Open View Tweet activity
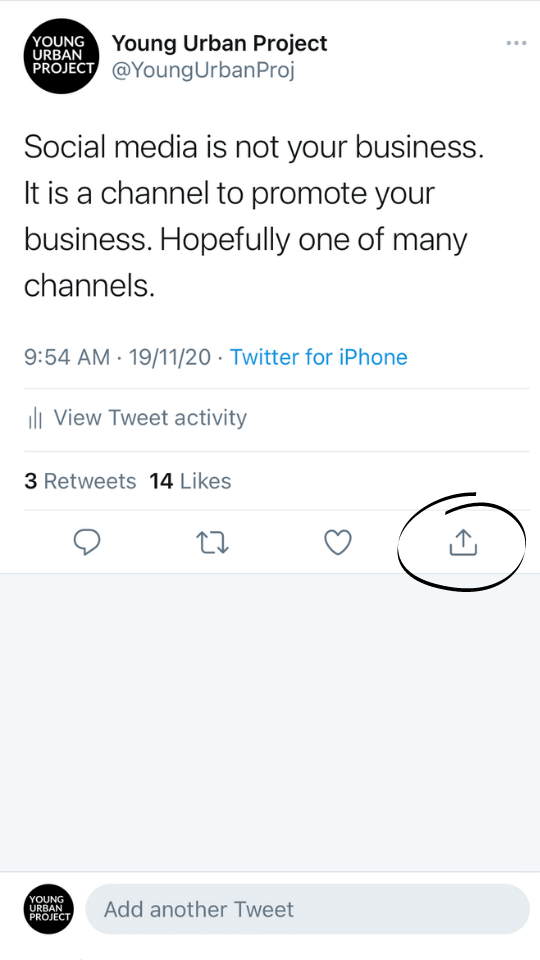 click(138, 418)
